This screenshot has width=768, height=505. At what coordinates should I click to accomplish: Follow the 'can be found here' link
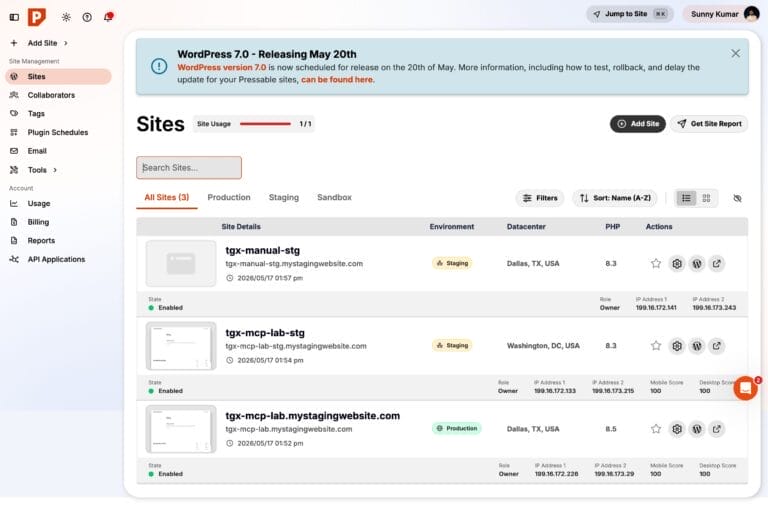click(x=337, y=79)
